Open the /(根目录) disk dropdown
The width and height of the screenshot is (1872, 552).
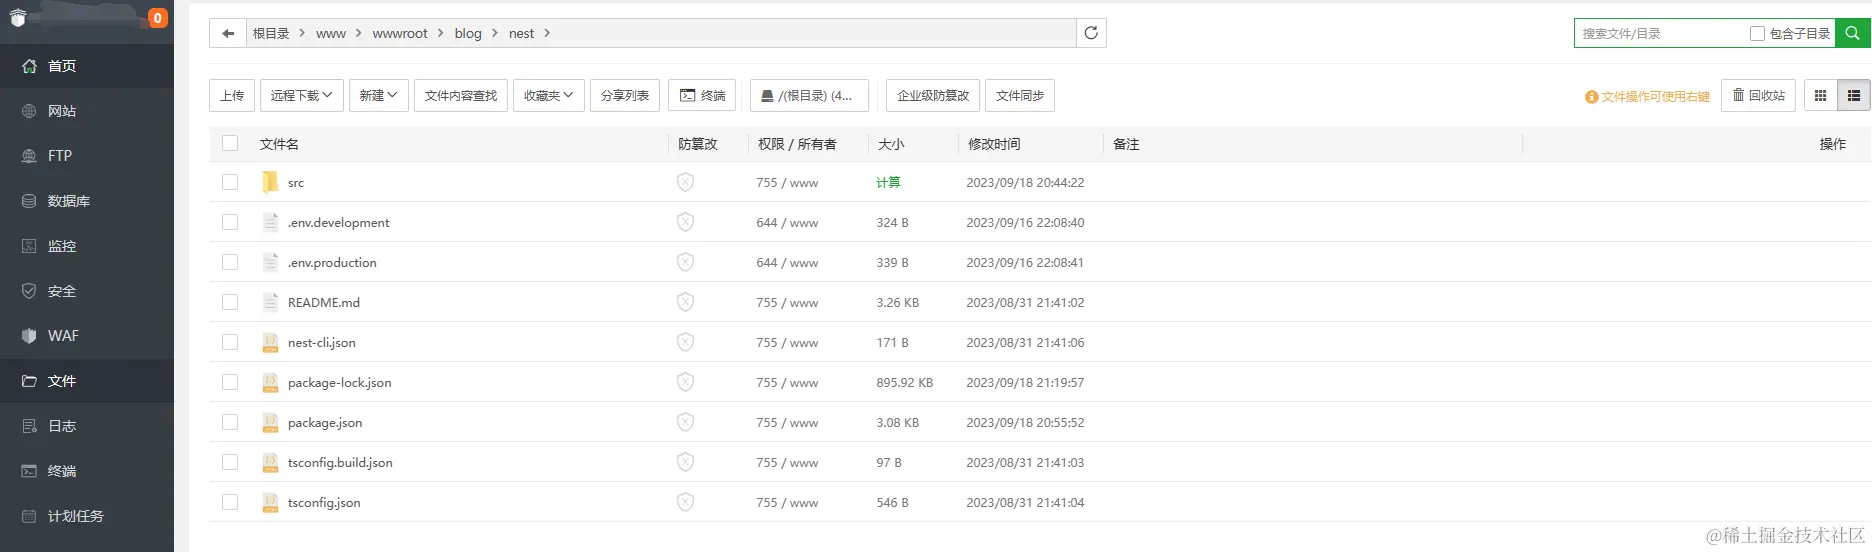pos(809,96)
